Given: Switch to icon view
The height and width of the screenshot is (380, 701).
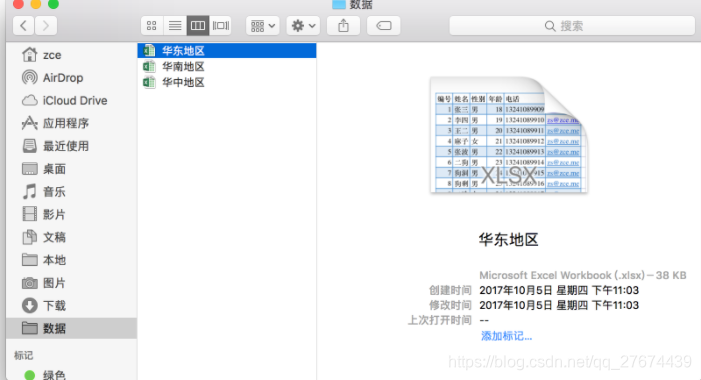Looking at the screenshot, I should [152, 25].
